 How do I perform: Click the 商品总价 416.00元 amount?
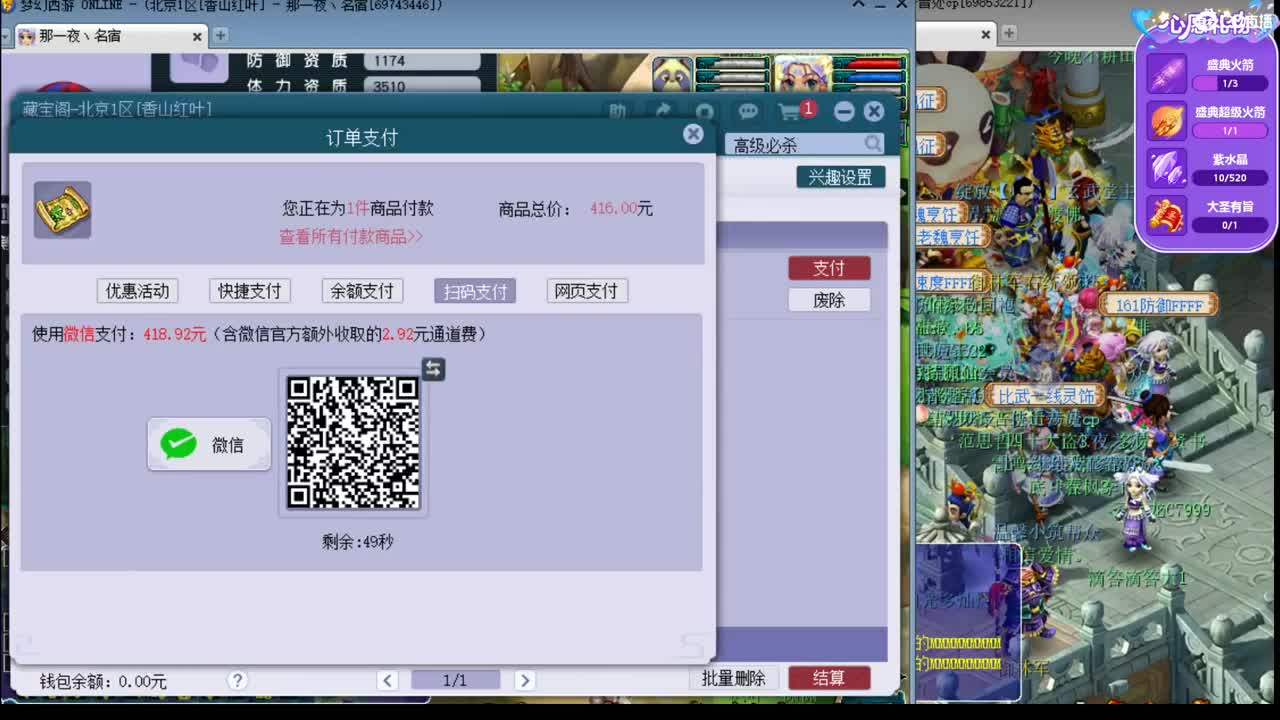621,208
